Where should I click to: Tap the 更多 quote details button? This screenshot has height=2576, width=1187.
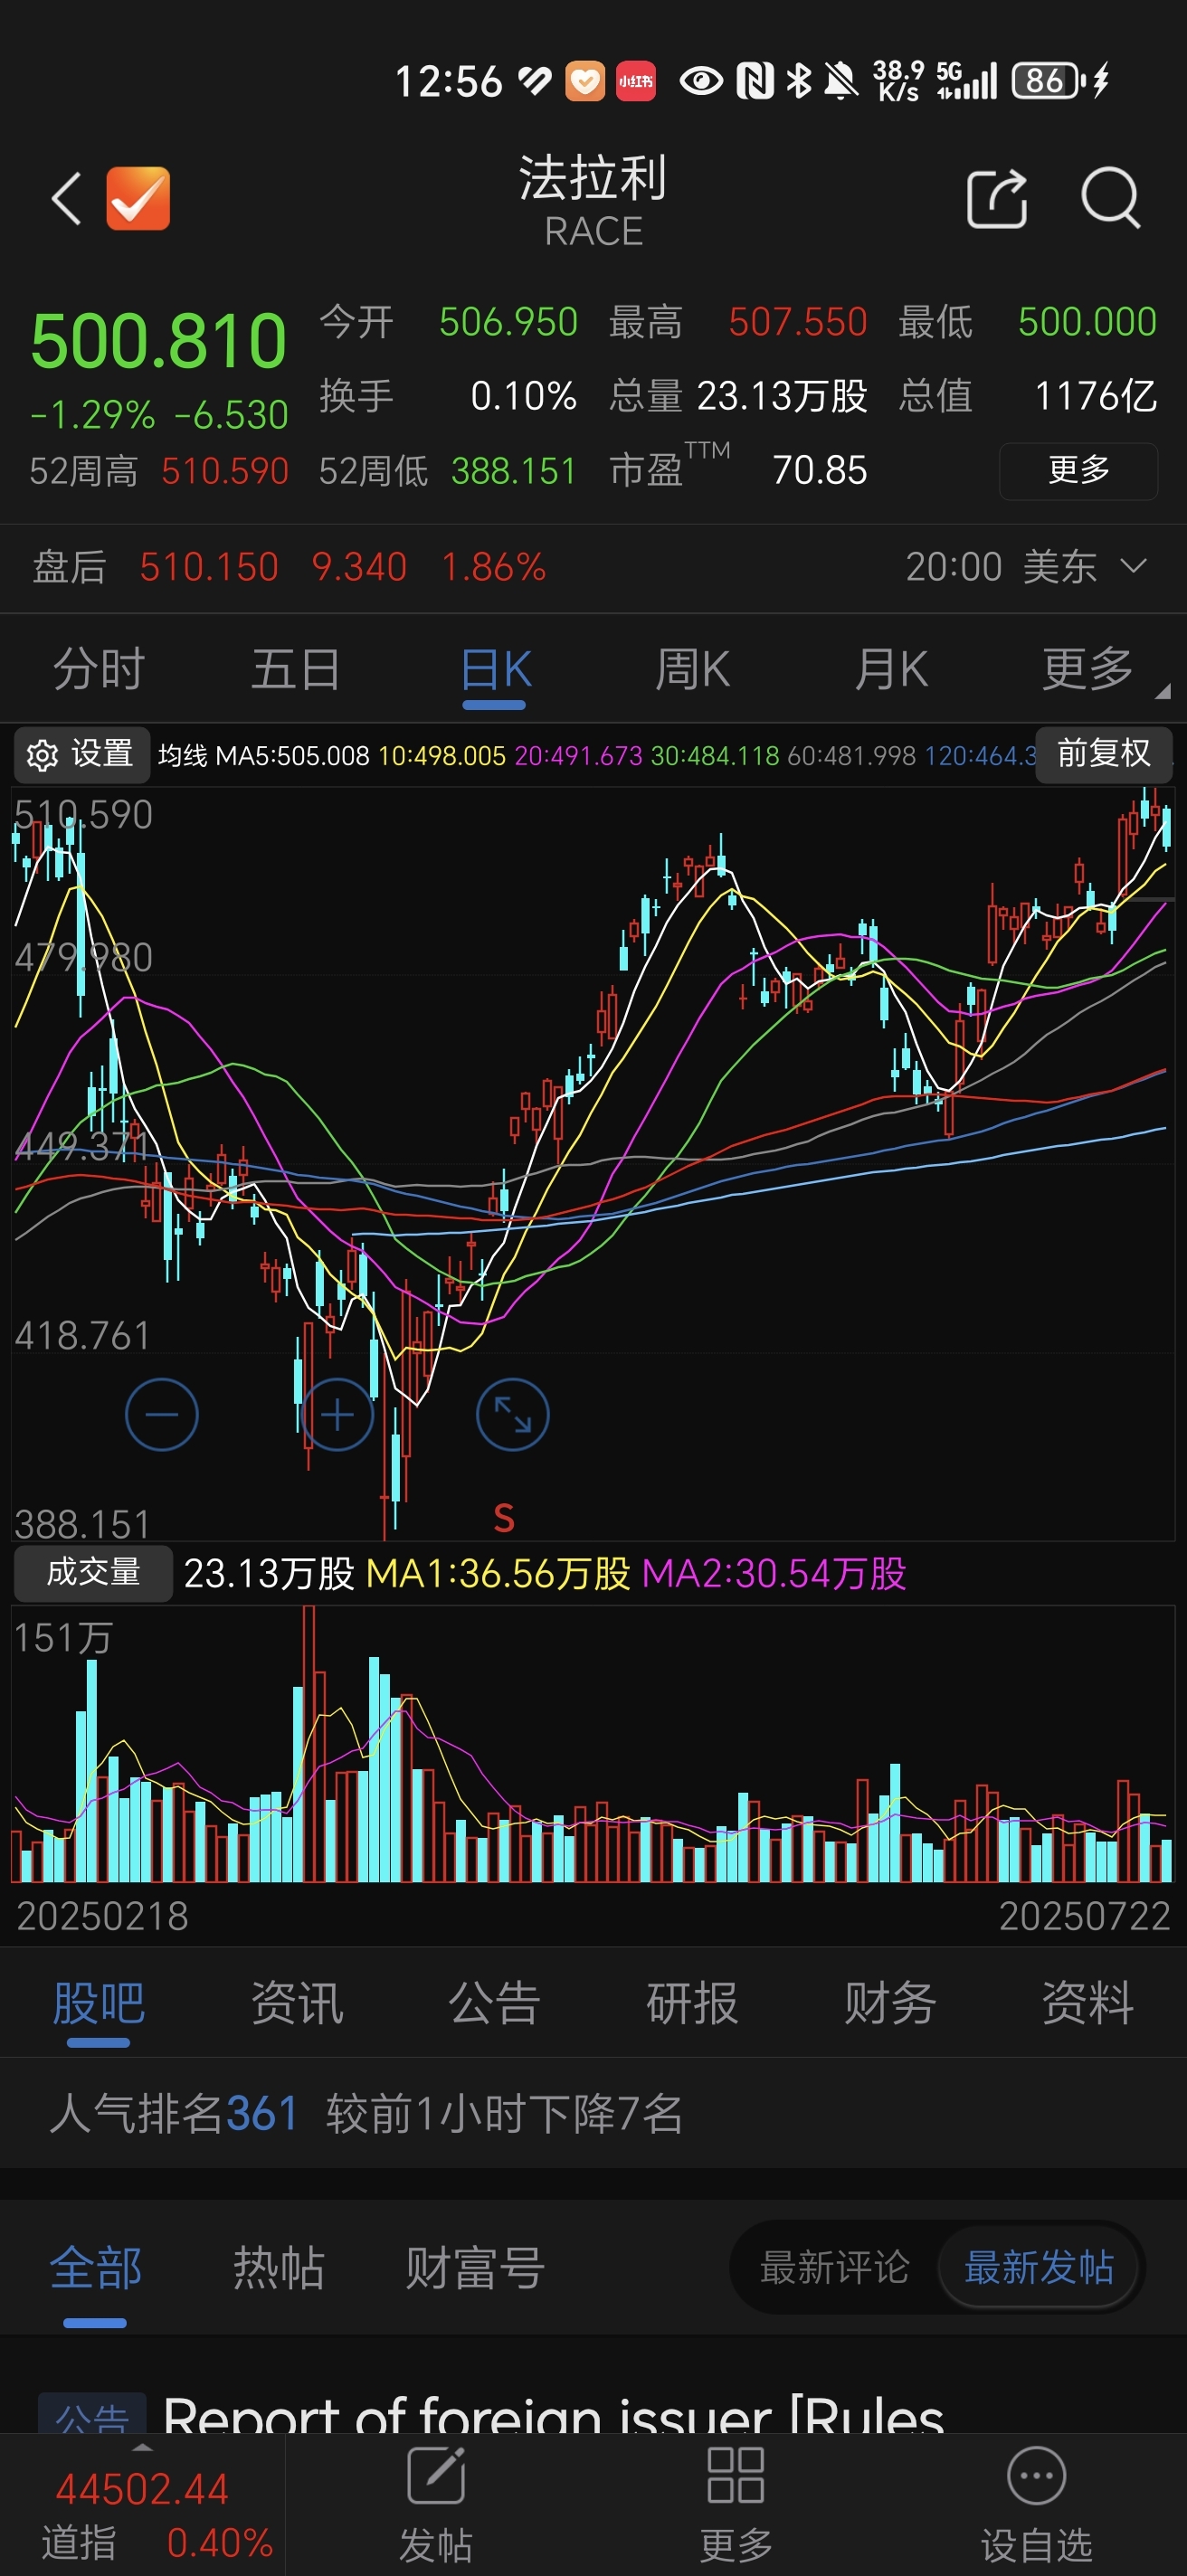1078,470
